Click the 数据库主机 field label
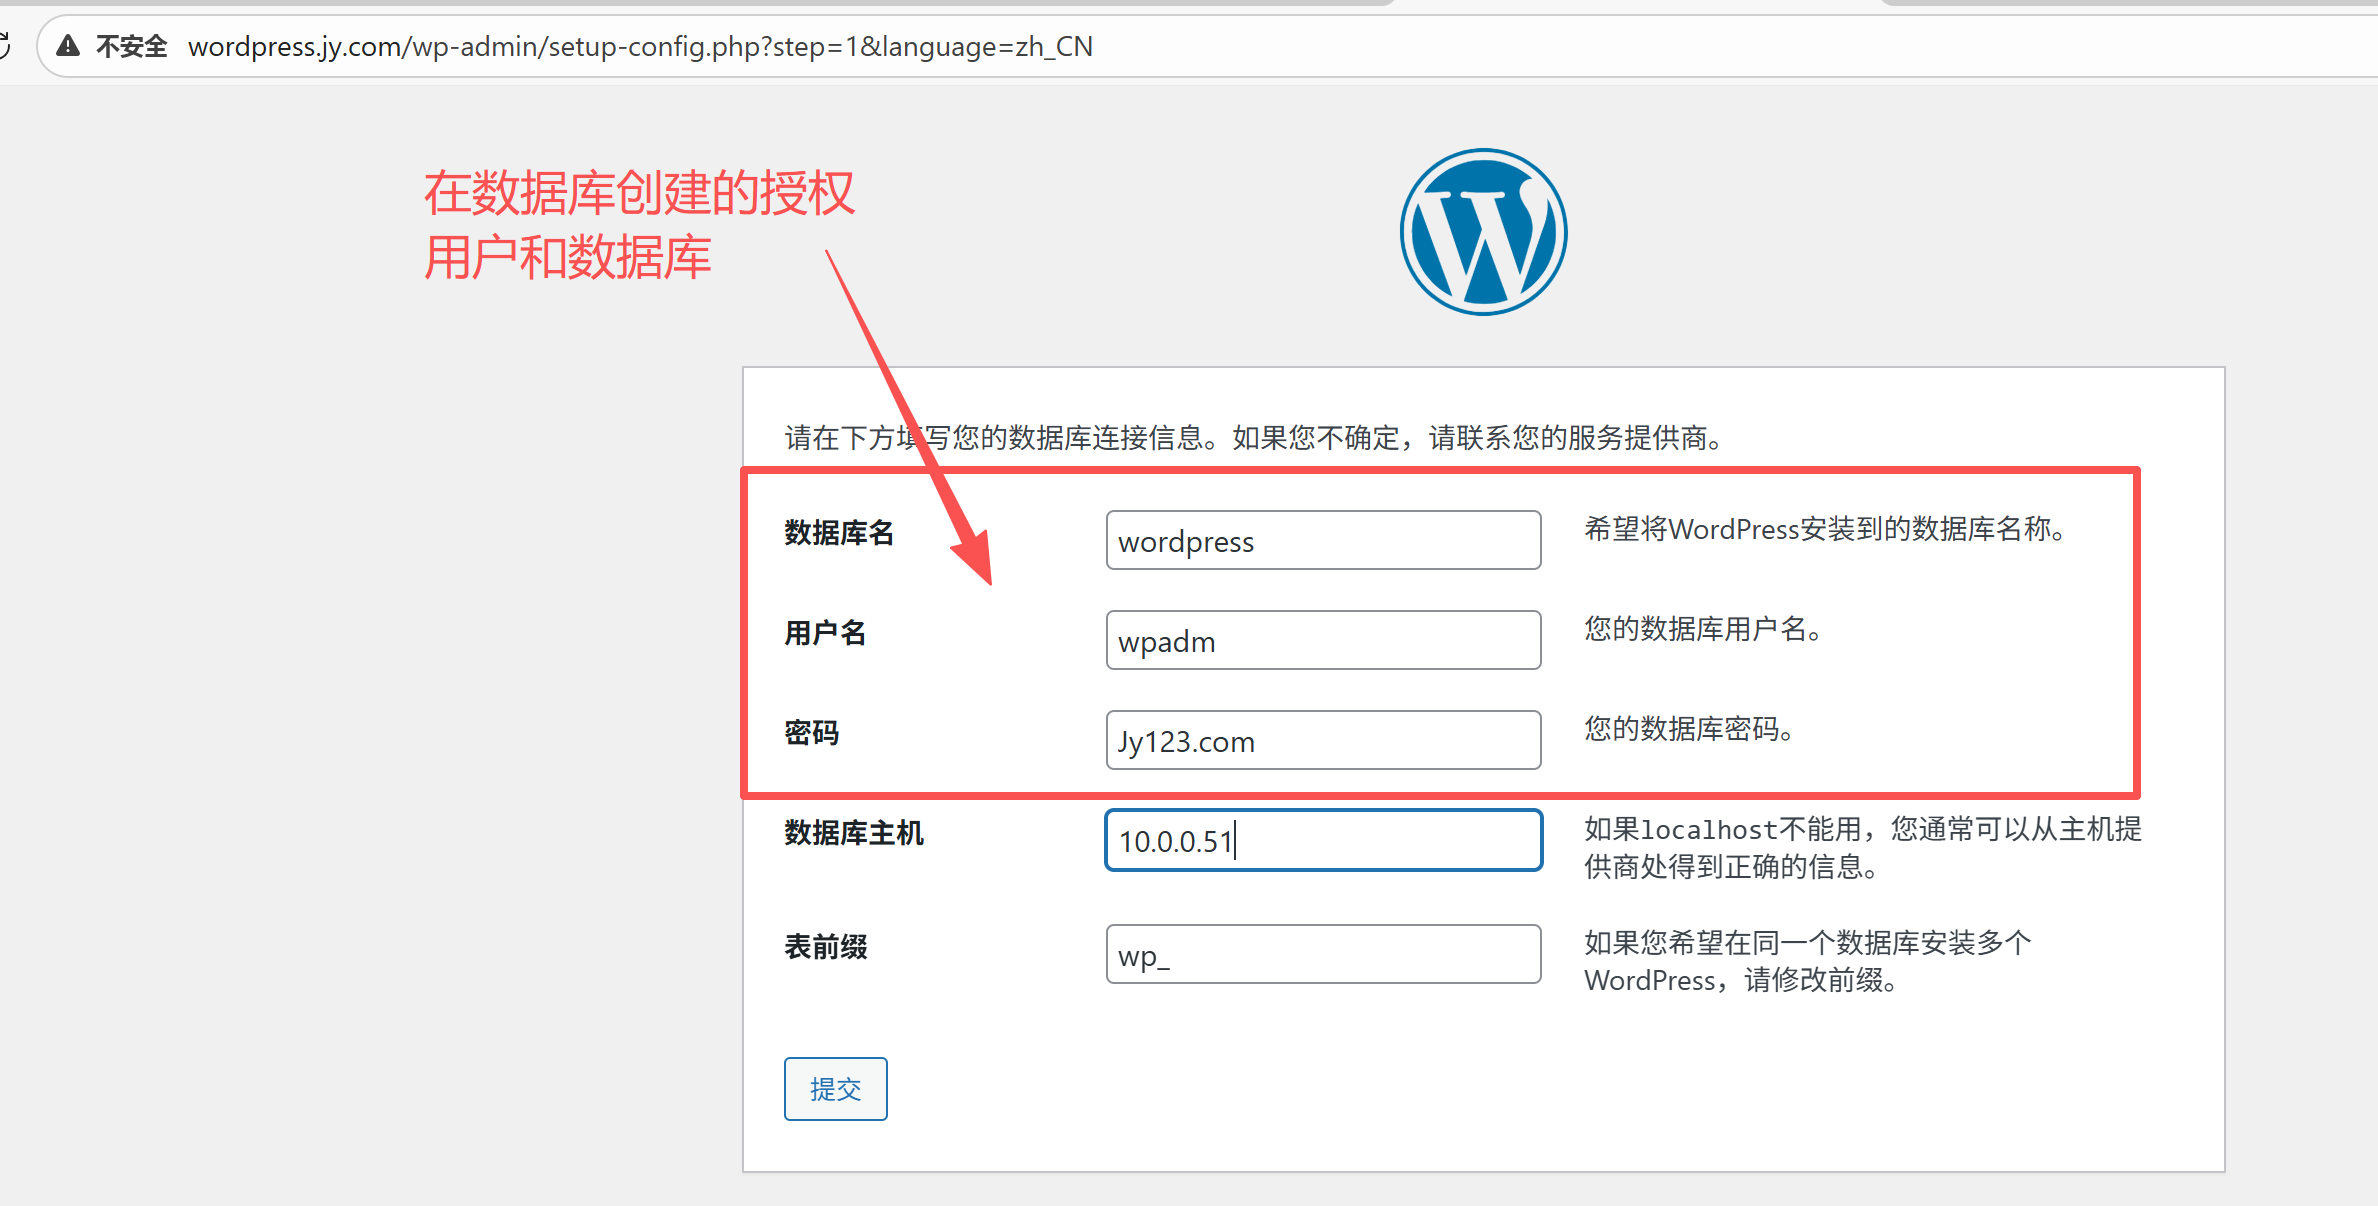This screenshot has width=2378, height=1206. point(853,833)
